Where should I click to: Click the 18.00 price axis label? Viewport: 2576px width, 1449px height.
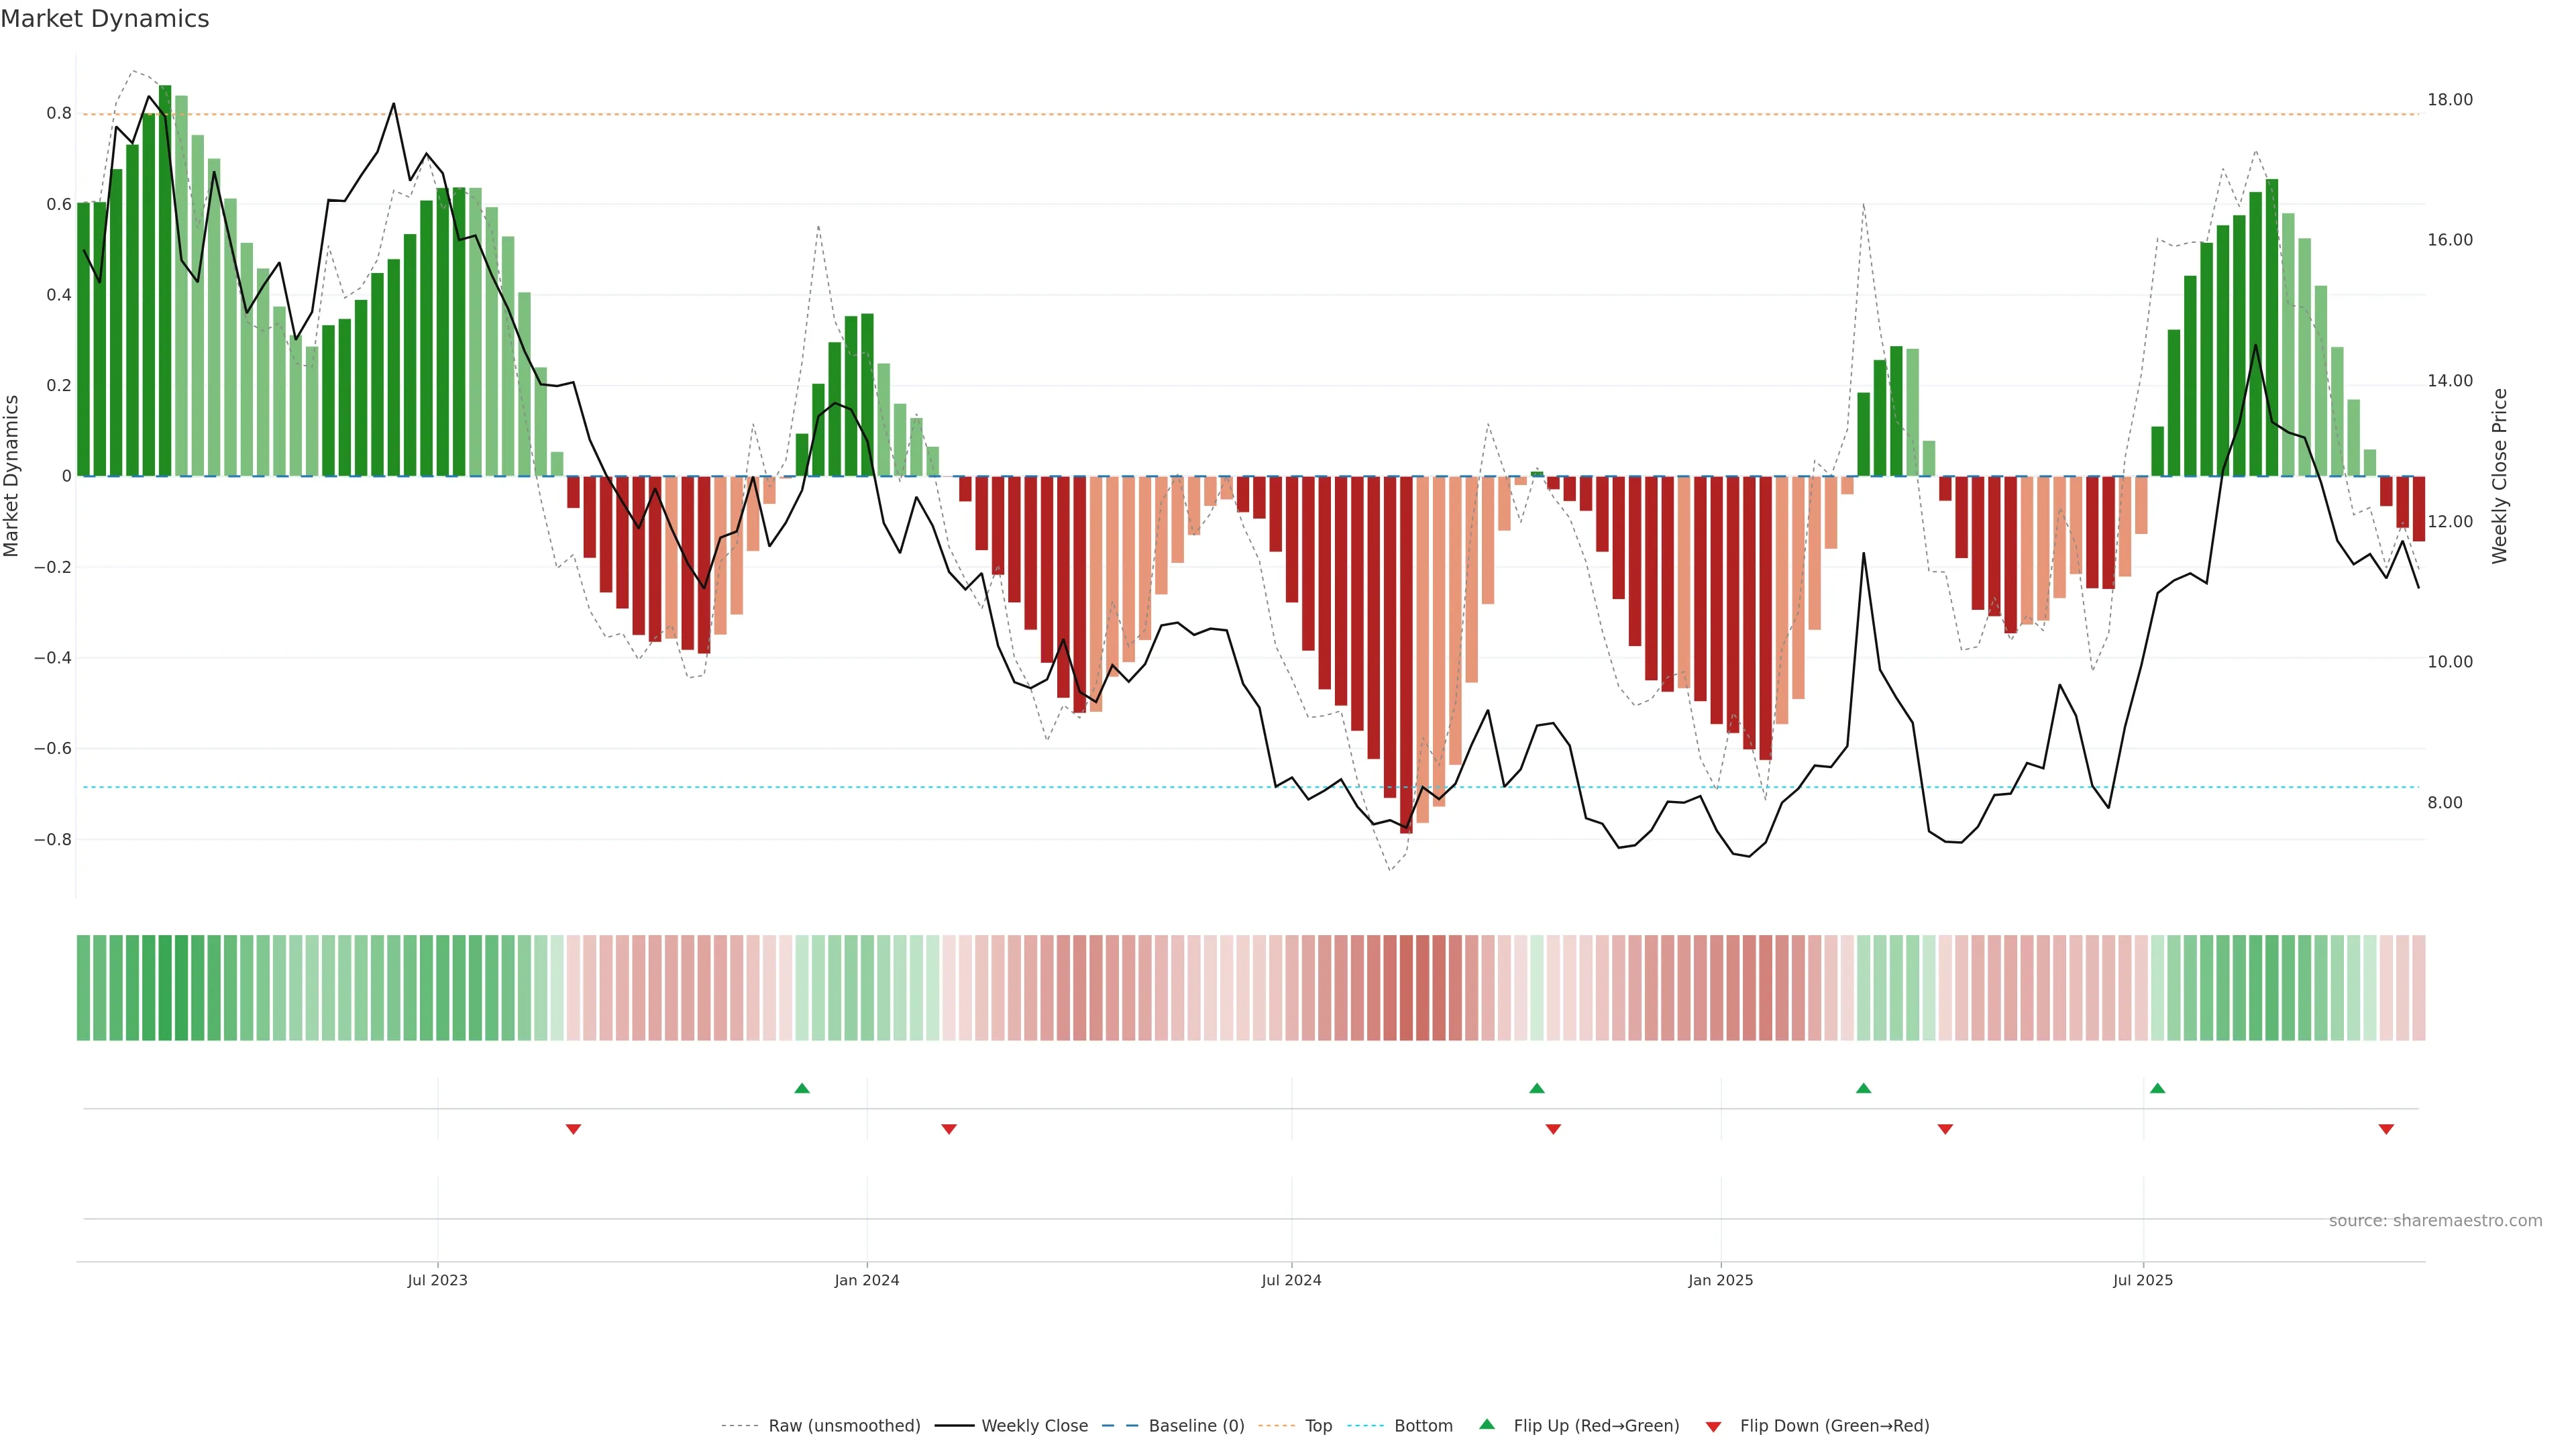click(x=2449, y=100)
